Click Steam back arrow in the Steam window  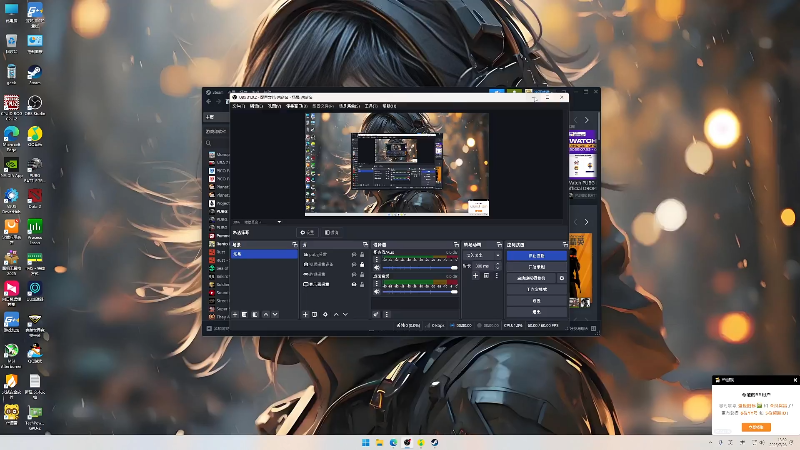209,102
